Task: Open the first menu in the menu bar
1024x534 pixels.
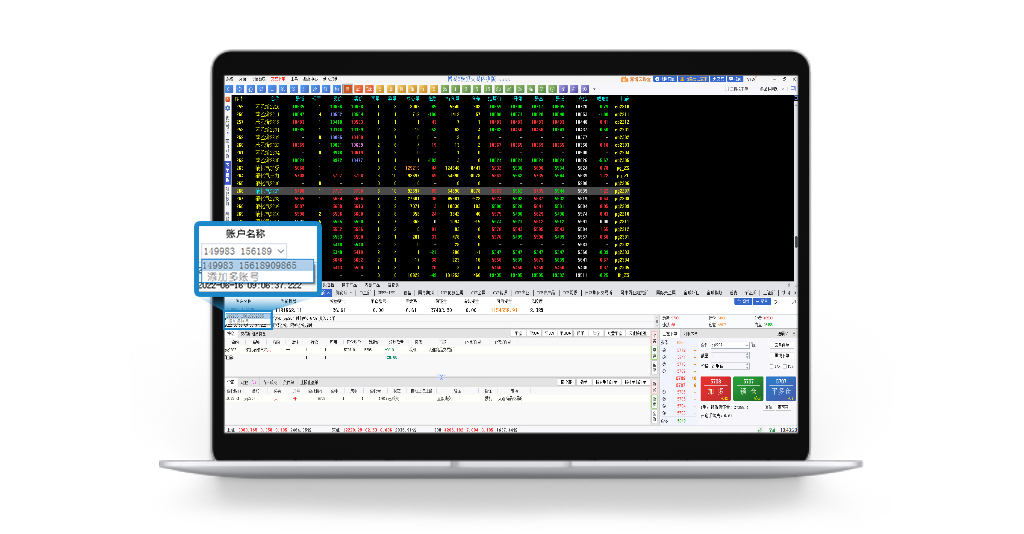Action: click(229, 79)
